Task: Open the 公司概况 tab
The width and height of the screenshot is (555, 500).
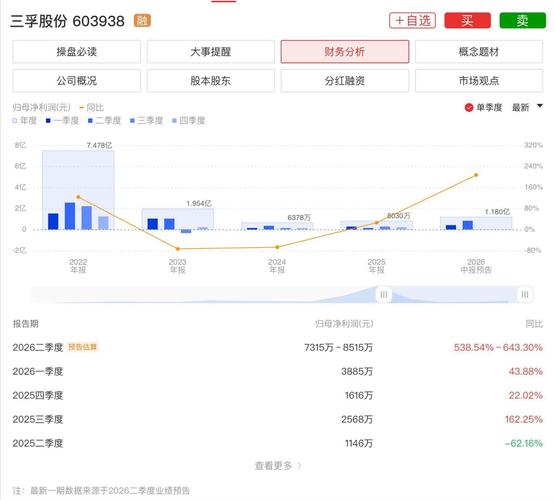Action: (76, 81)
